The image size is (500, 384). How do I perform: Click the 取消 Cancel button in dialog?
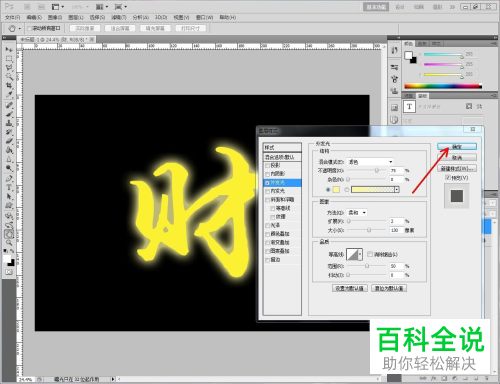click(x=457, y=157)
